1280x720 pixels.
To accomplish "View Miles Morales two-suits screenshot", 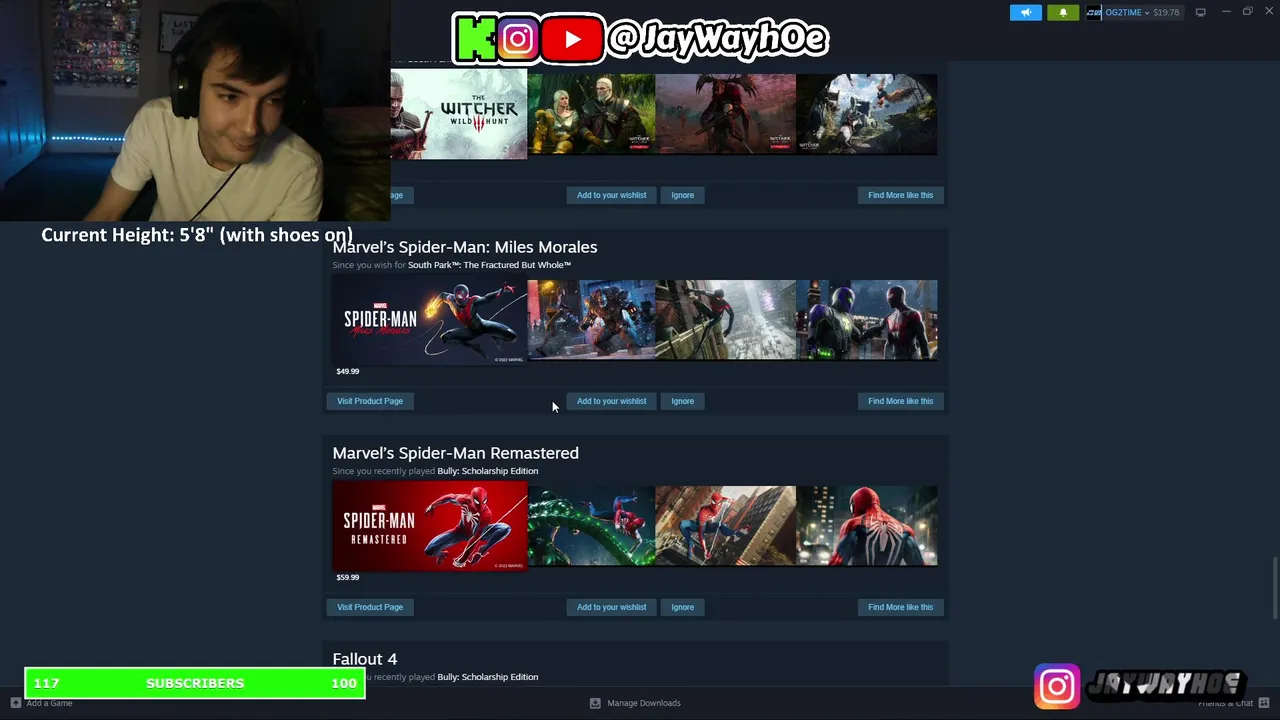I will click(867, 320).
